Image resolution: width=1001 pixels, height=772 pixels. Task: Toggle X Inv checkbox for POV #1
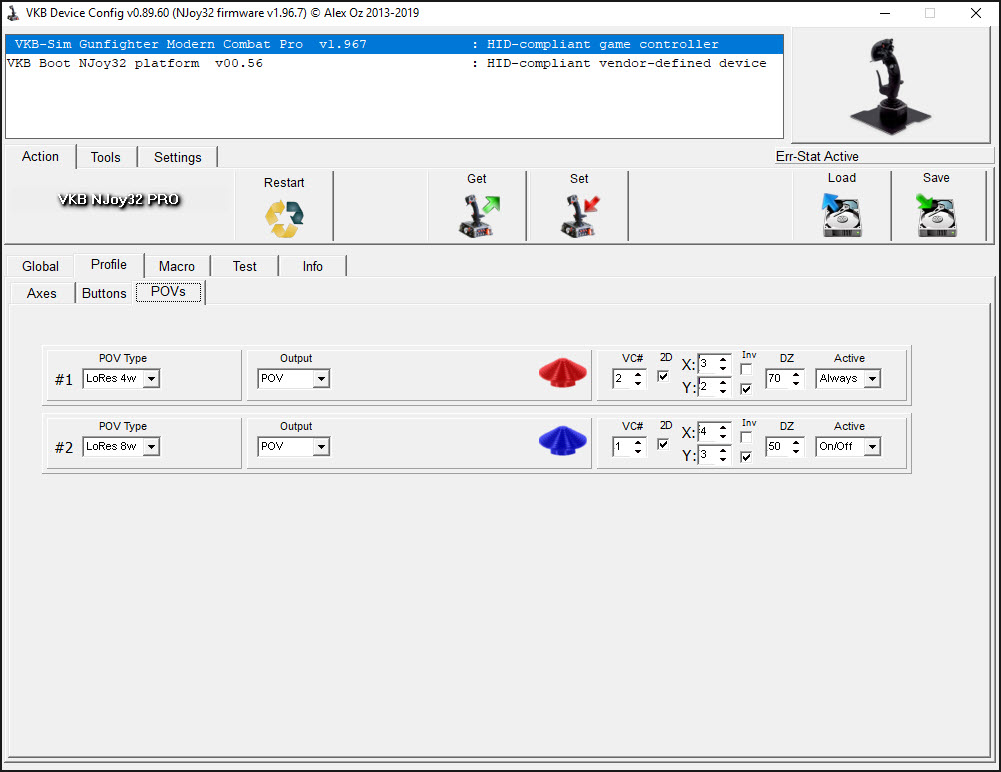pos(746,369)
